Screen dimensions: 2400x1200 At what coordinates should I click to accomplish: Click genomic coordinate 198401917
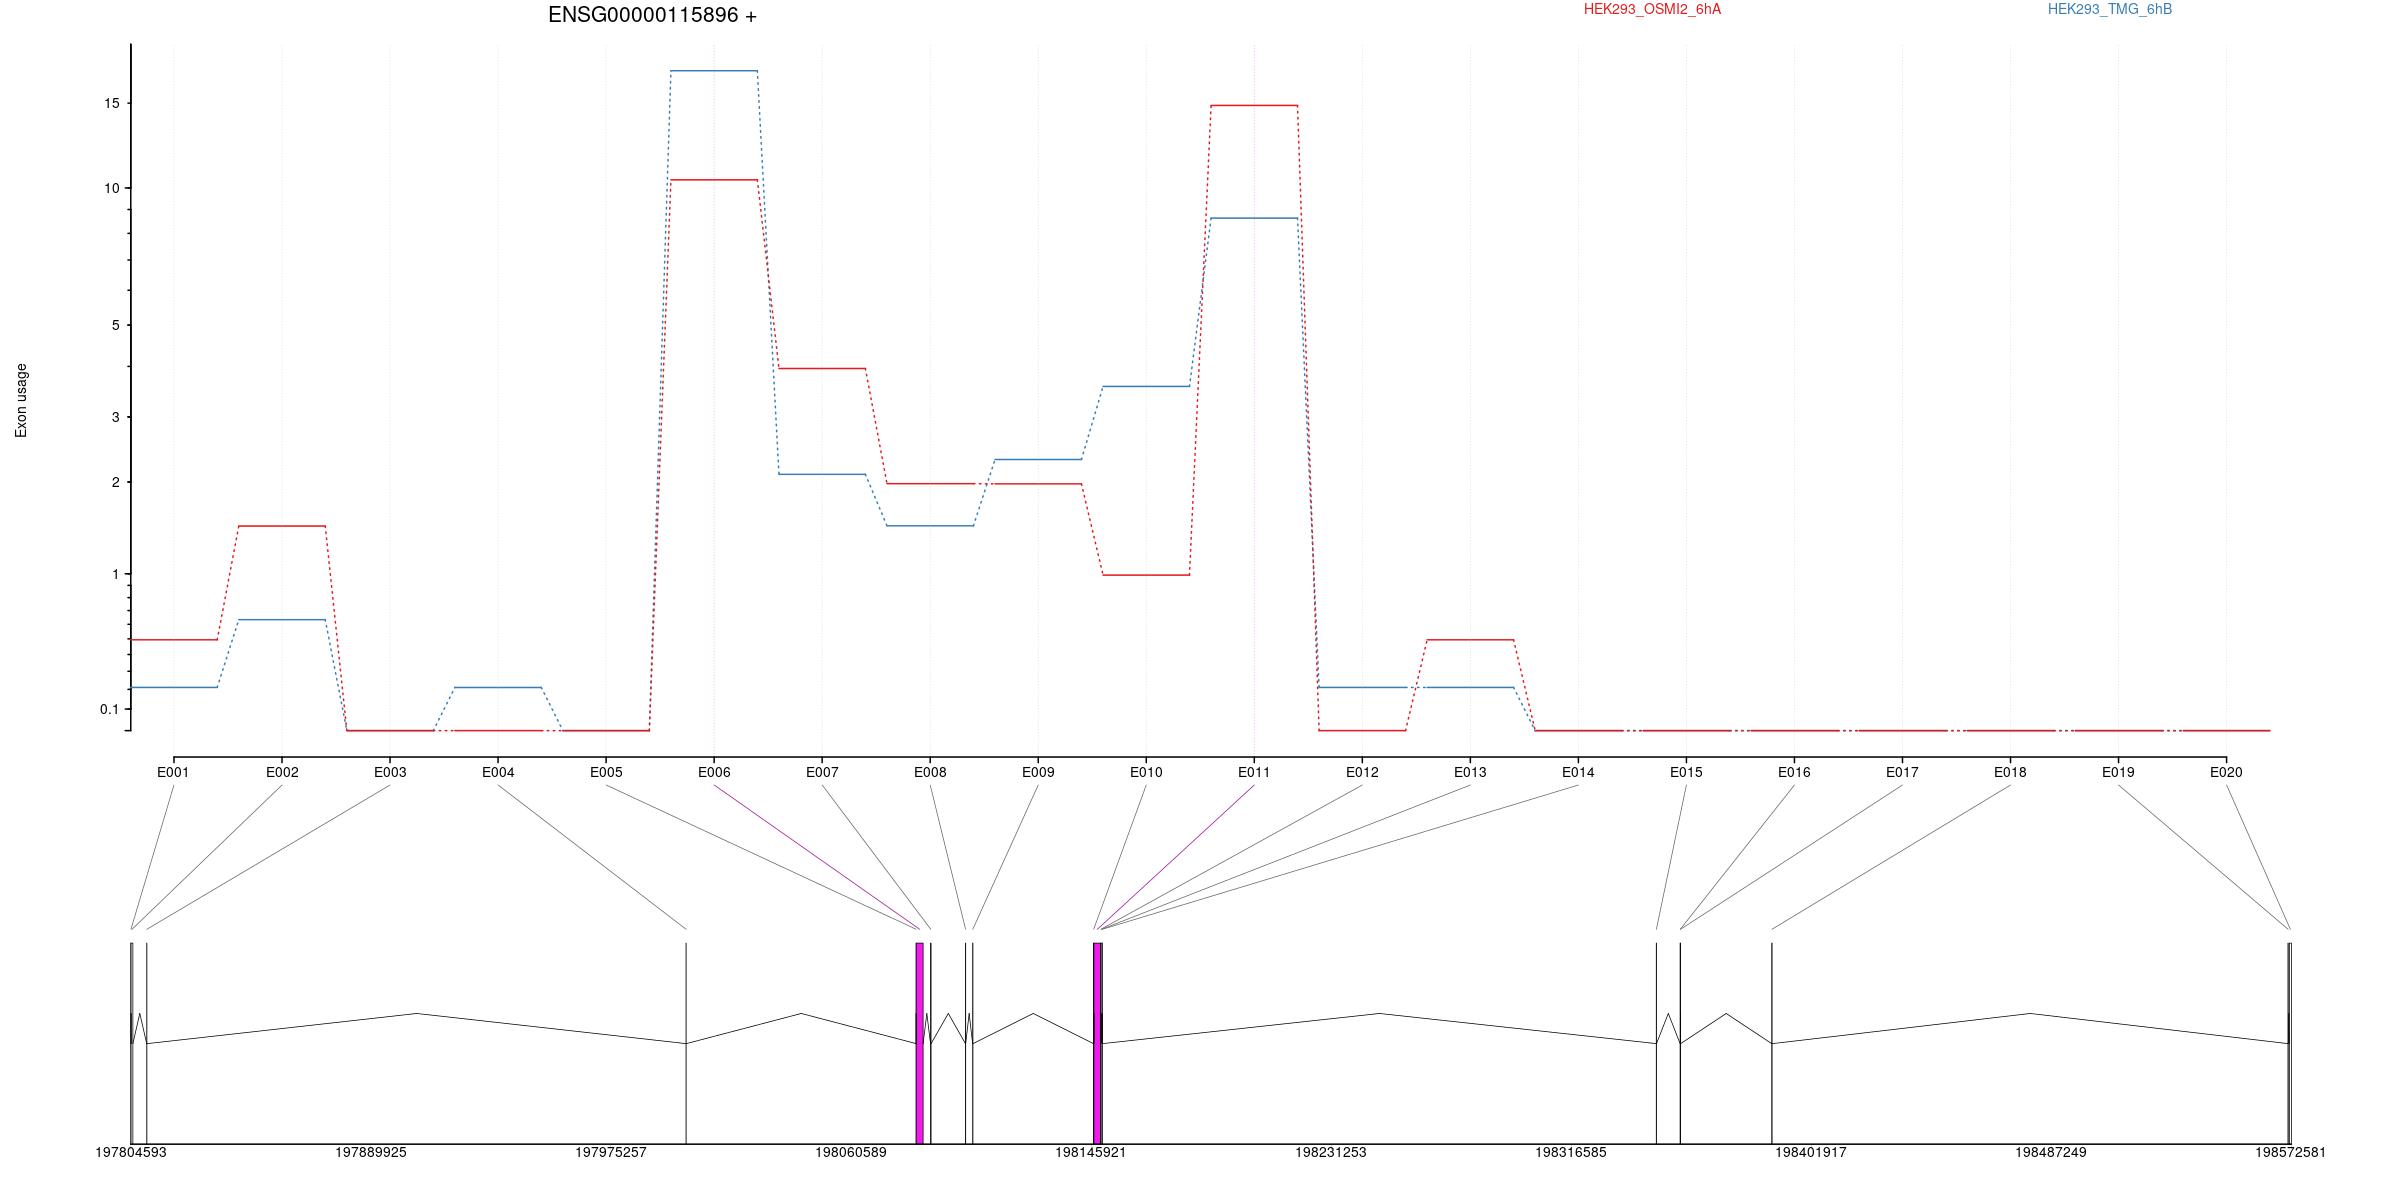point(1811,1152)
